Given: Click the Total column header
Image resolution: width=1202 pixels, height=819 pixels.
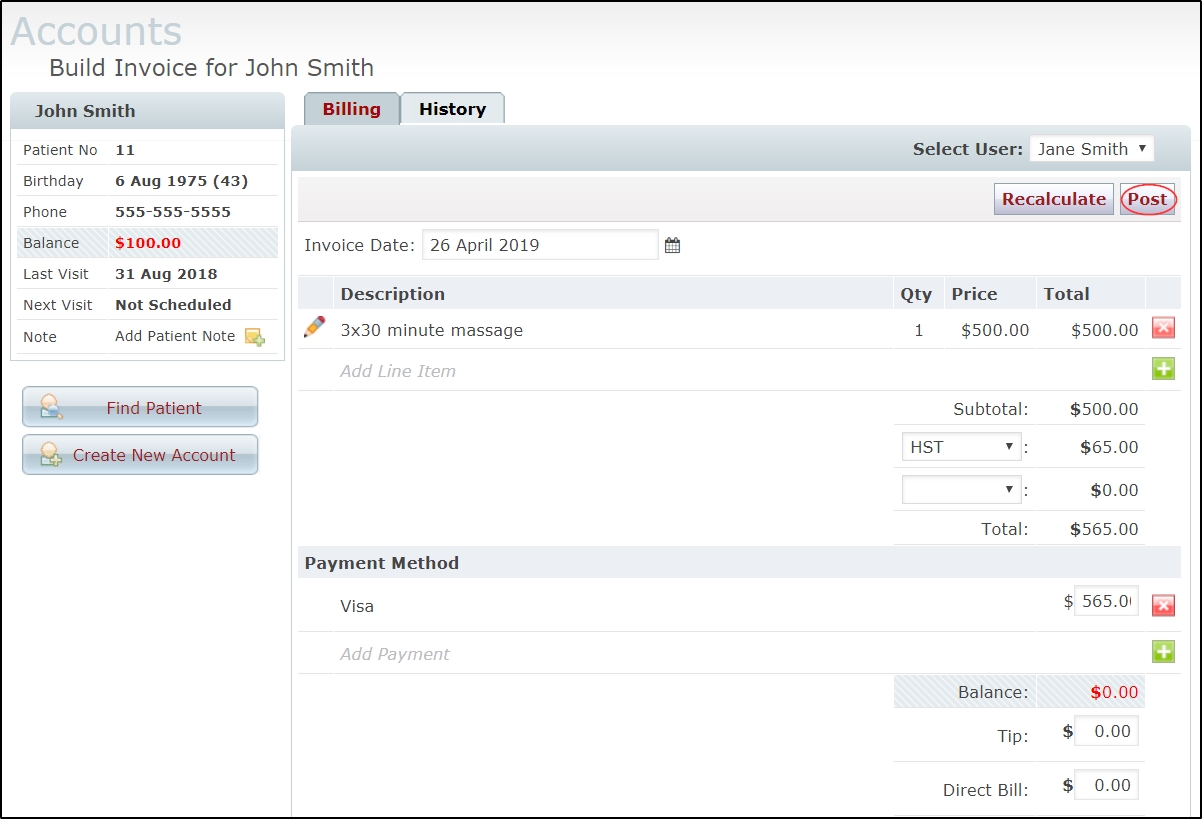Looking at the screenshot, I should click(1067, 294).
